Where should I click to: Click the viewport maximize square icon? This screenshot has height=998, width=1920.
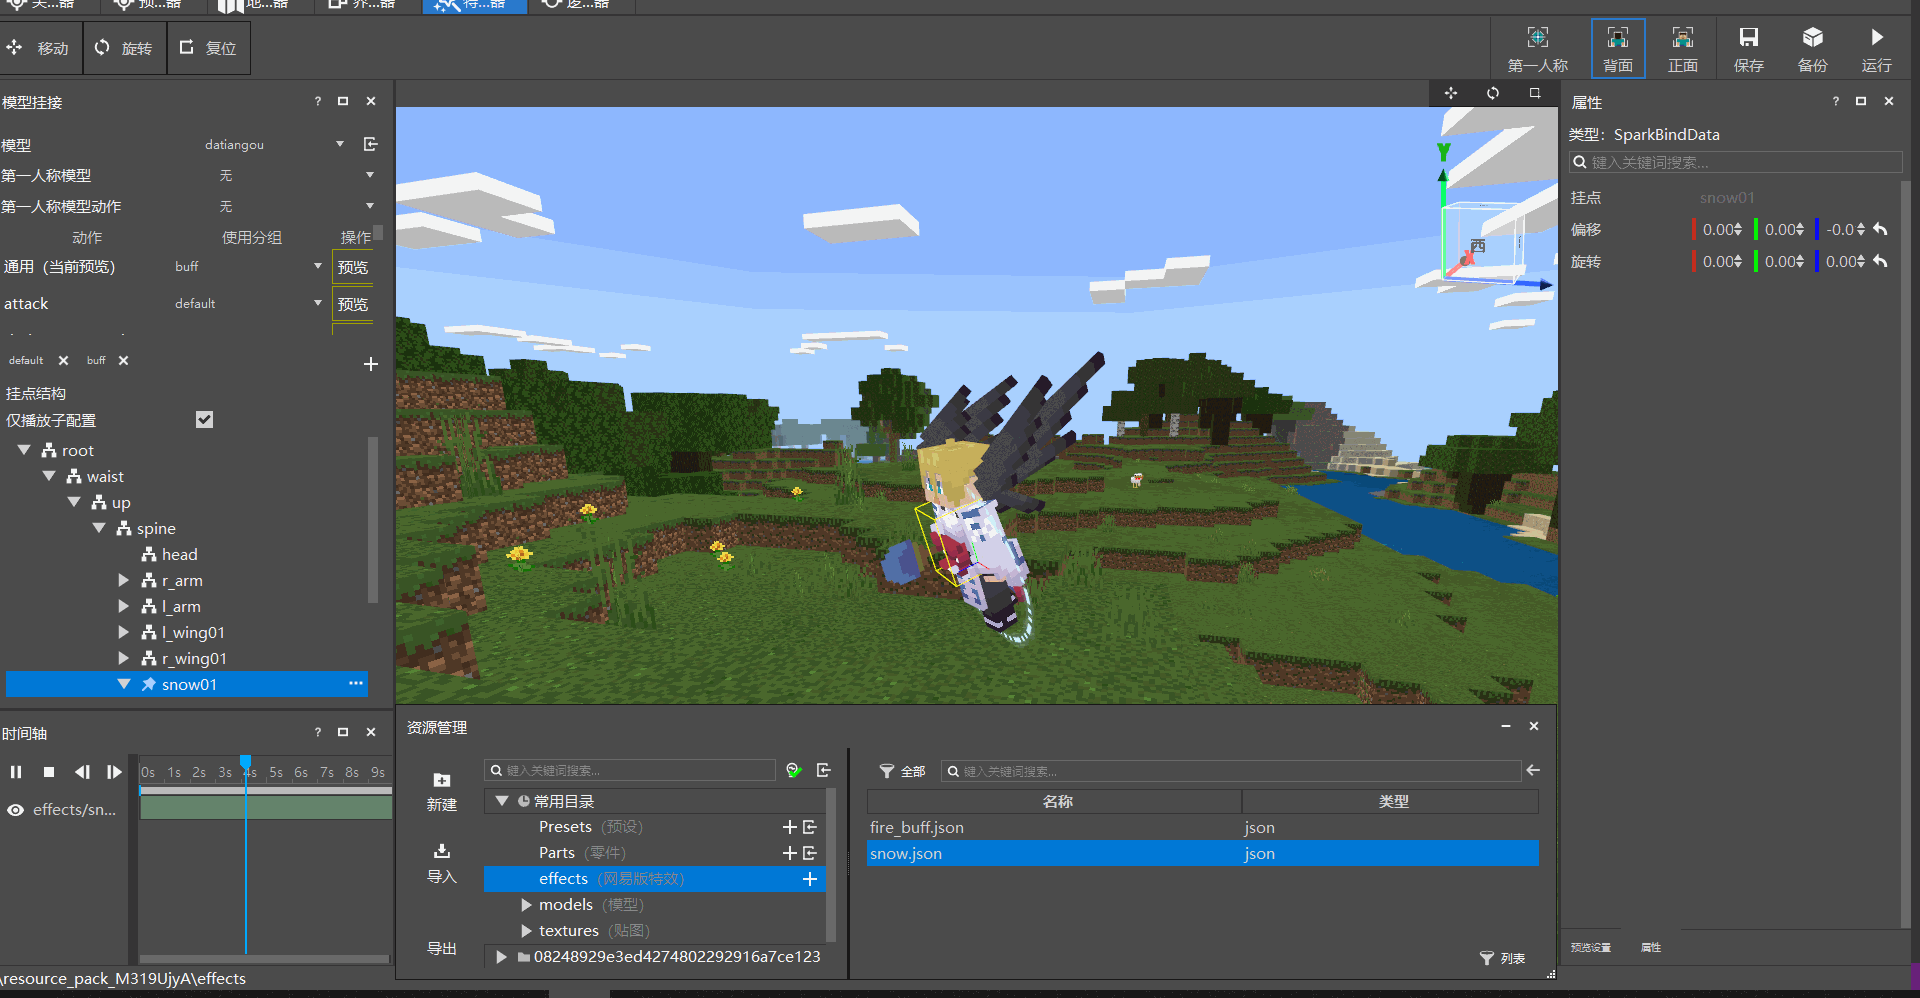1535,93
